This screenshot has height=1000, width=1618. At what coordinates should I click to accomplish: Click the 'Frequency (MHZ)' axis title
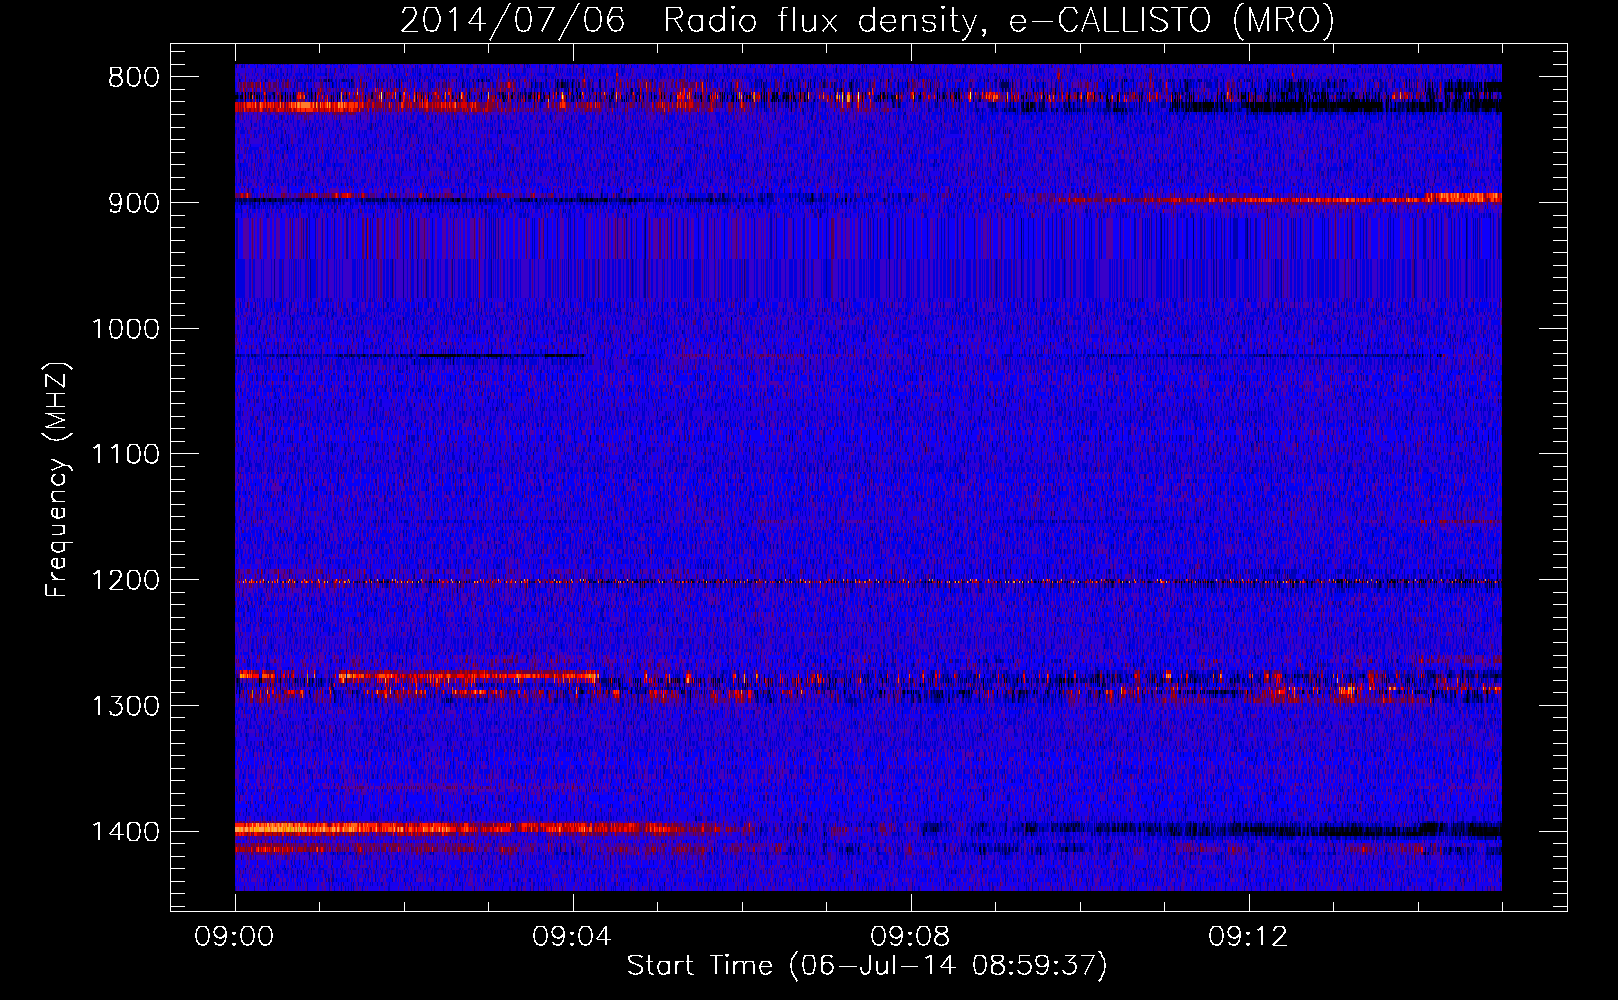tap(58, 480)
